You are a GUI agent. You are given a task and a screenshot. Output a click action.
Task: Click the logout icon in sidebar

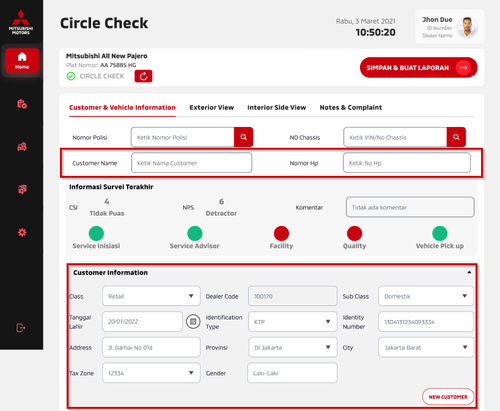point(21,328)
